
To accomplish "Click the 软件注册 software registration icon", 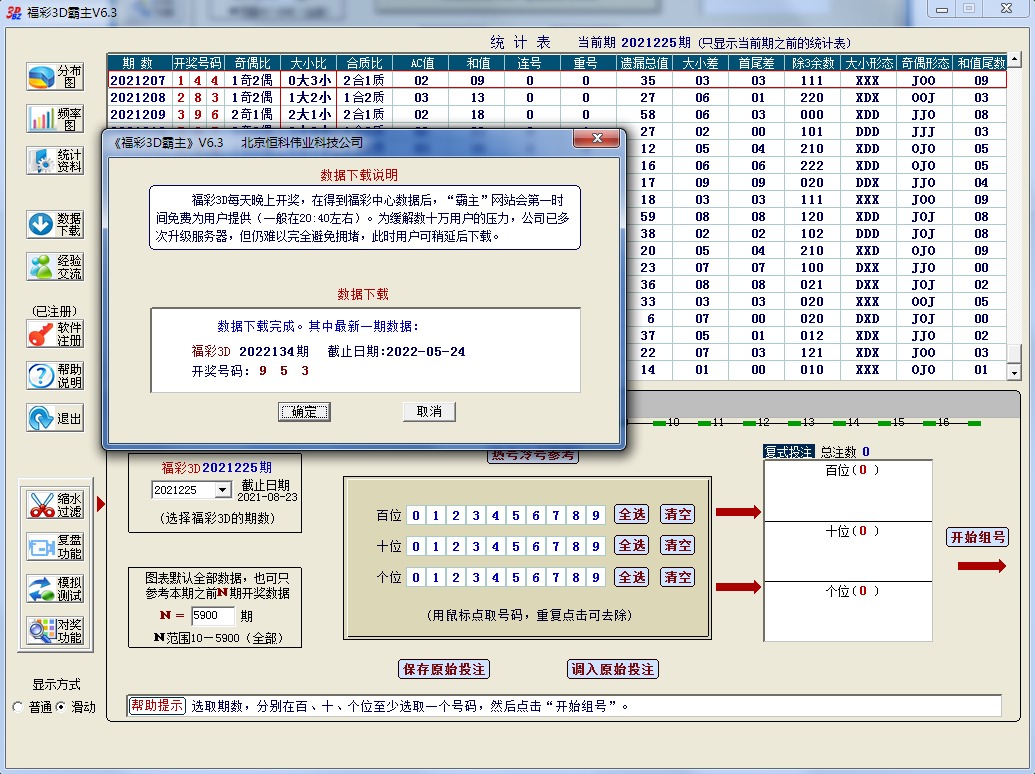I will (x=55, y=334).
